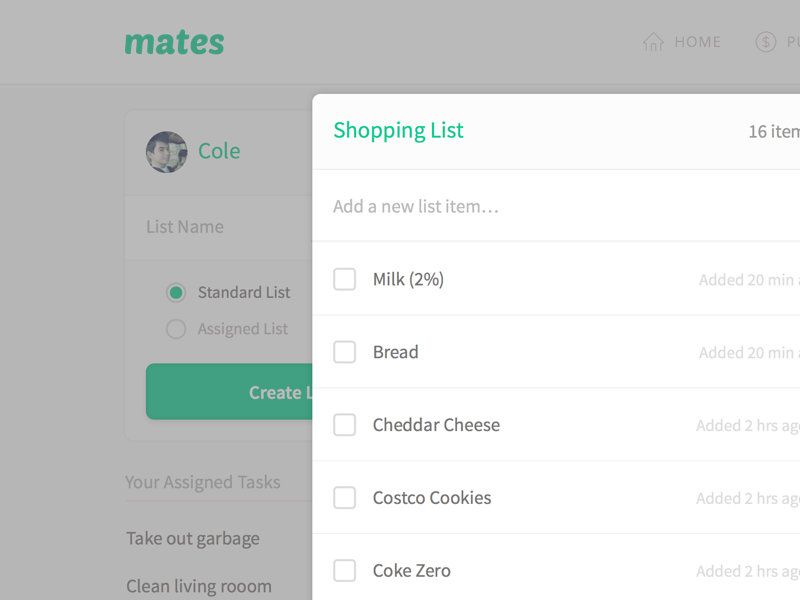Image resolution: width=800 pixels, height=600 pixels.
Task: Select the Assigned List radio button
Action: tap(175, 328)
